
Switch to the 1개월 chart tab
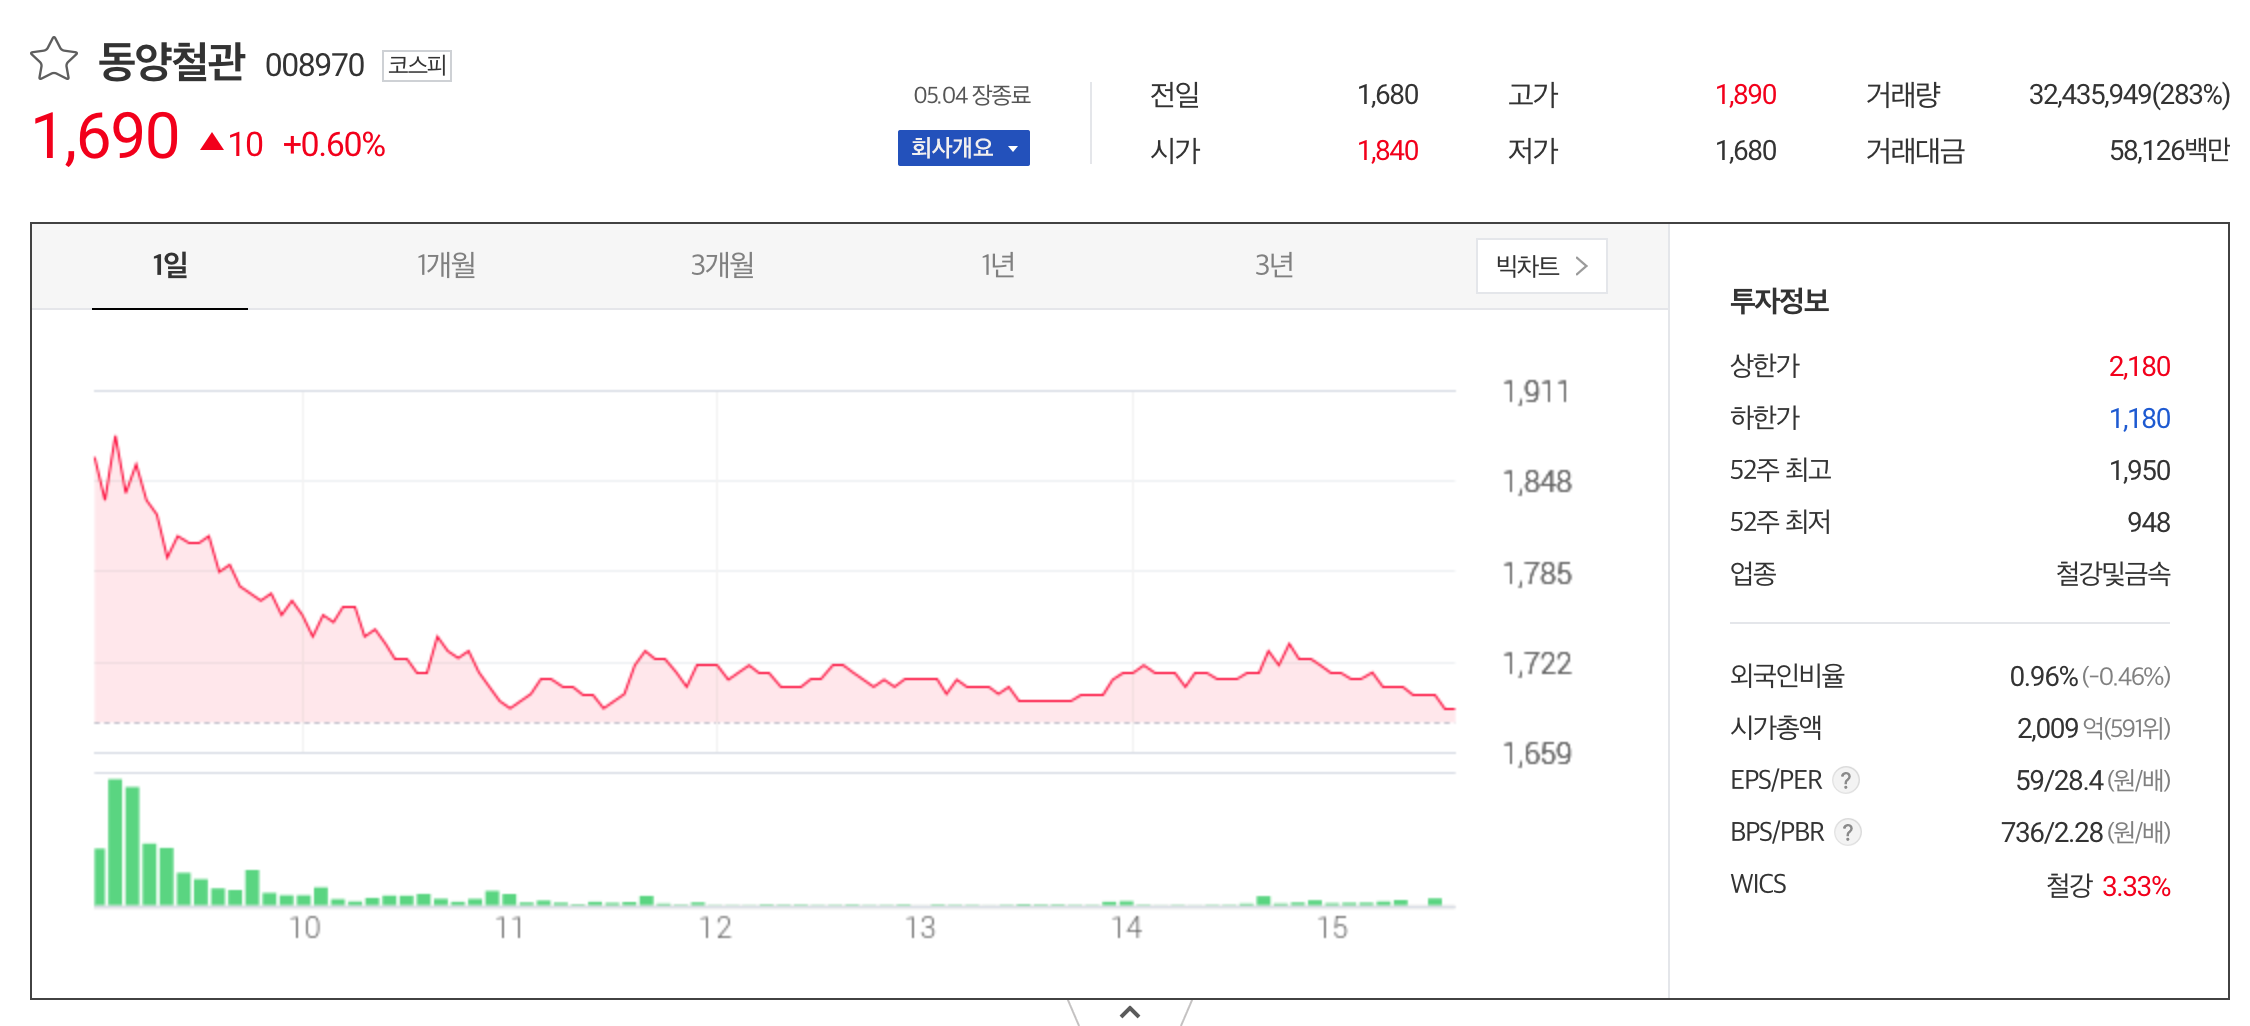[446, 266]
